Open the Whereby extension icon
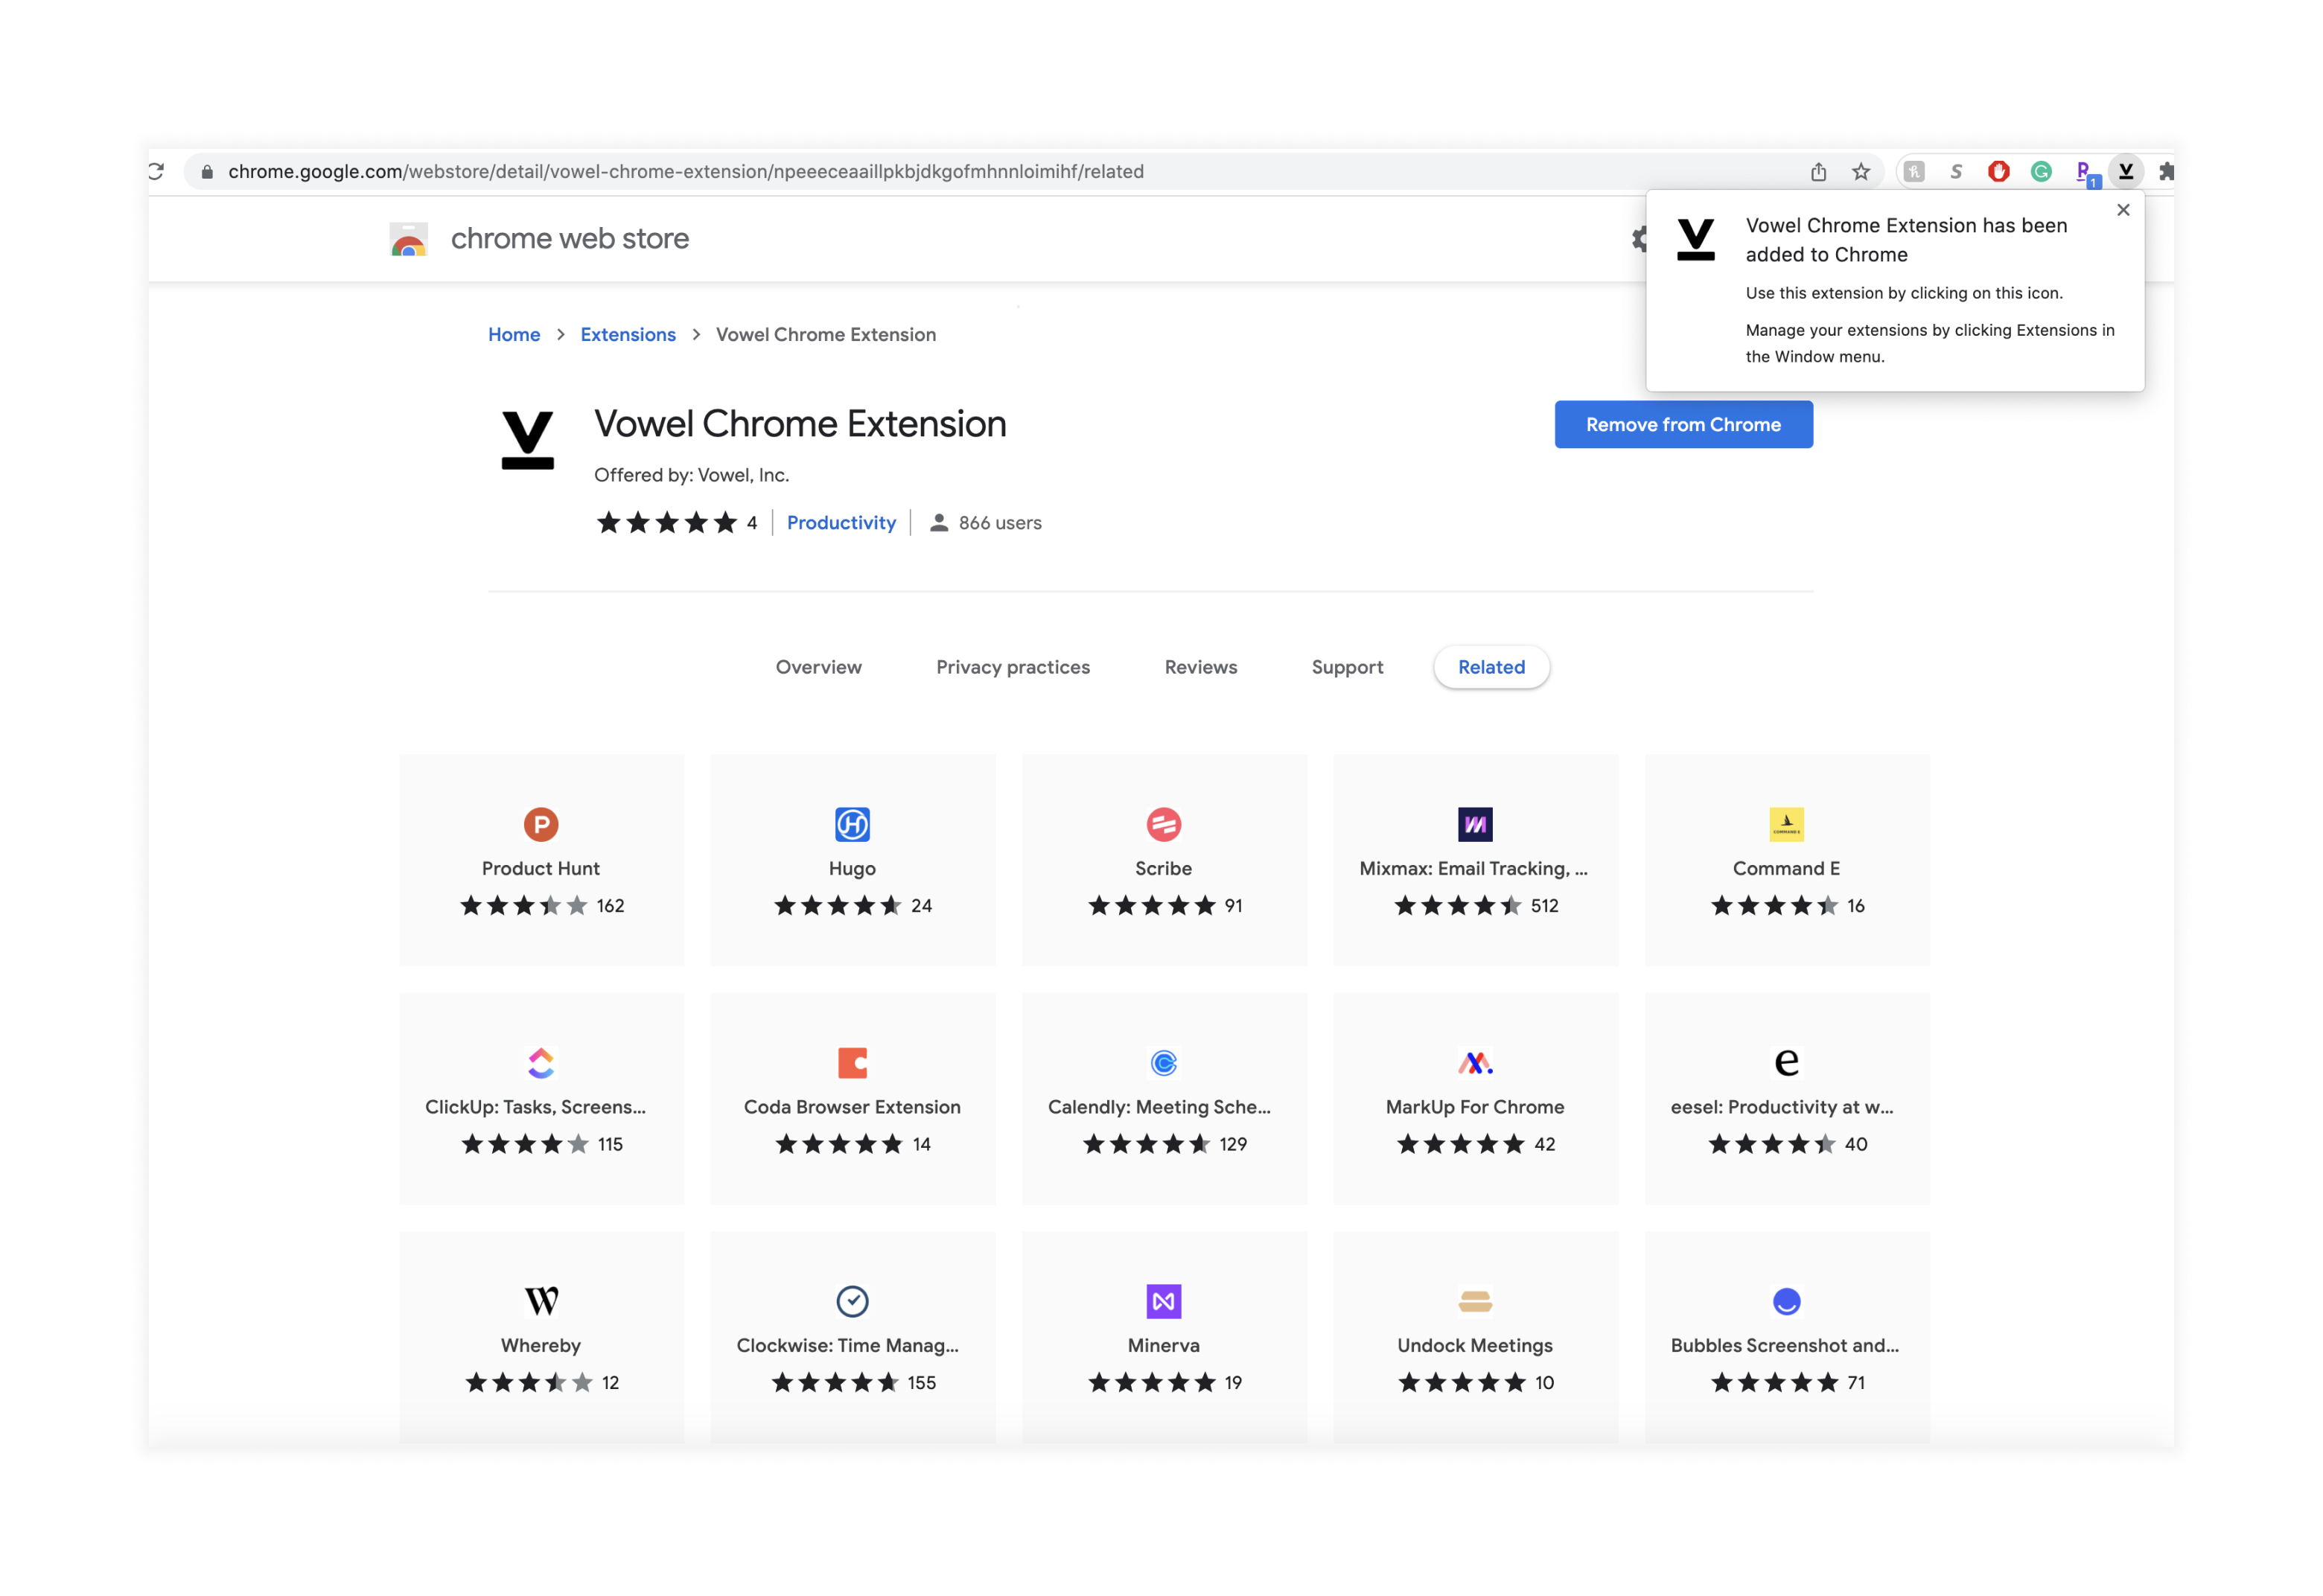Viewport: 2323px width, 1596px height. click(541, 1301)
